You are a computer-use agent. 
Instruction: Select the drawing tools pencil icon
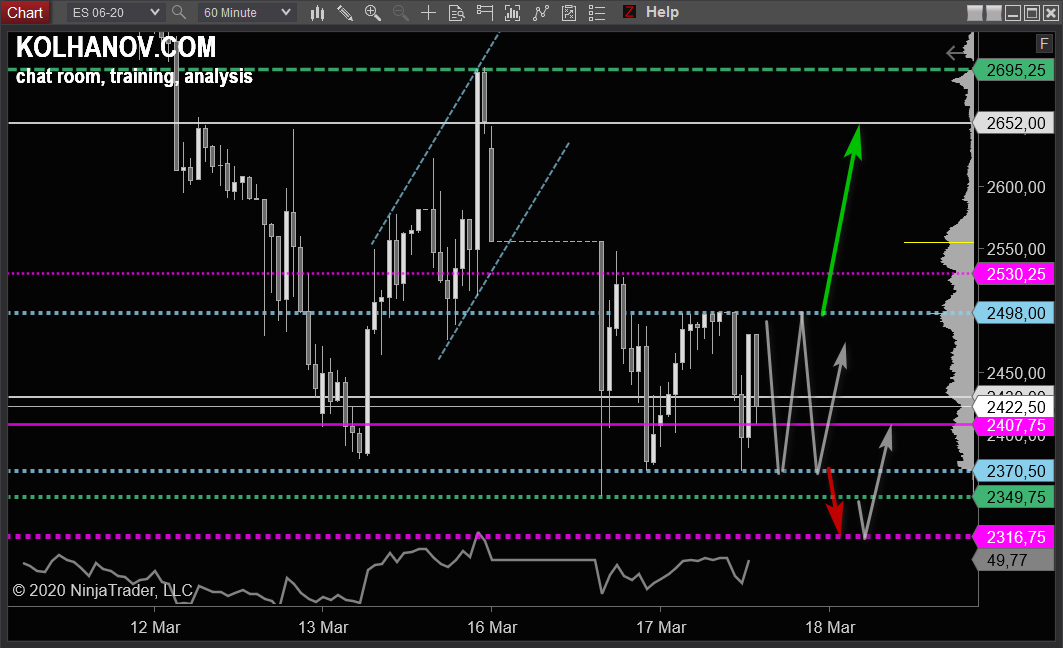345,13
